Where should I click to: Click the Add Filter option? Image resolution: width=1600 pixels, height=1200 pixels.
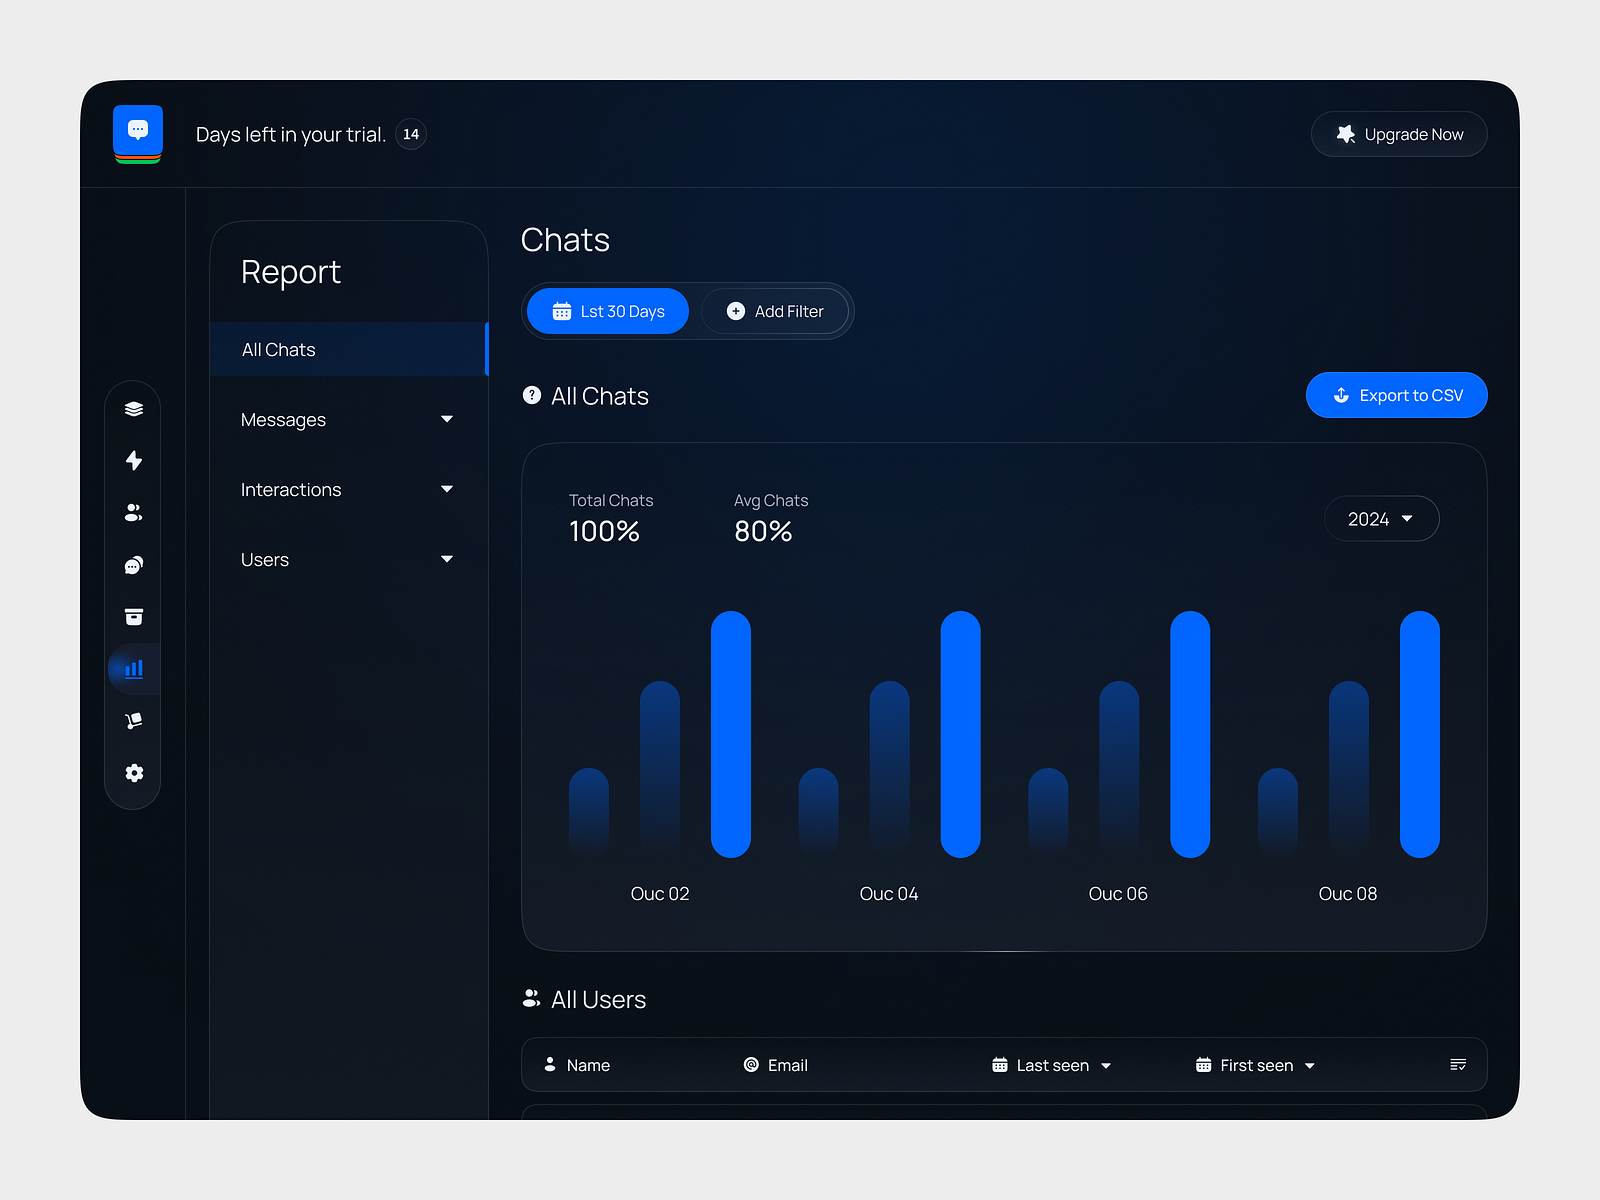tap(776, 311)
